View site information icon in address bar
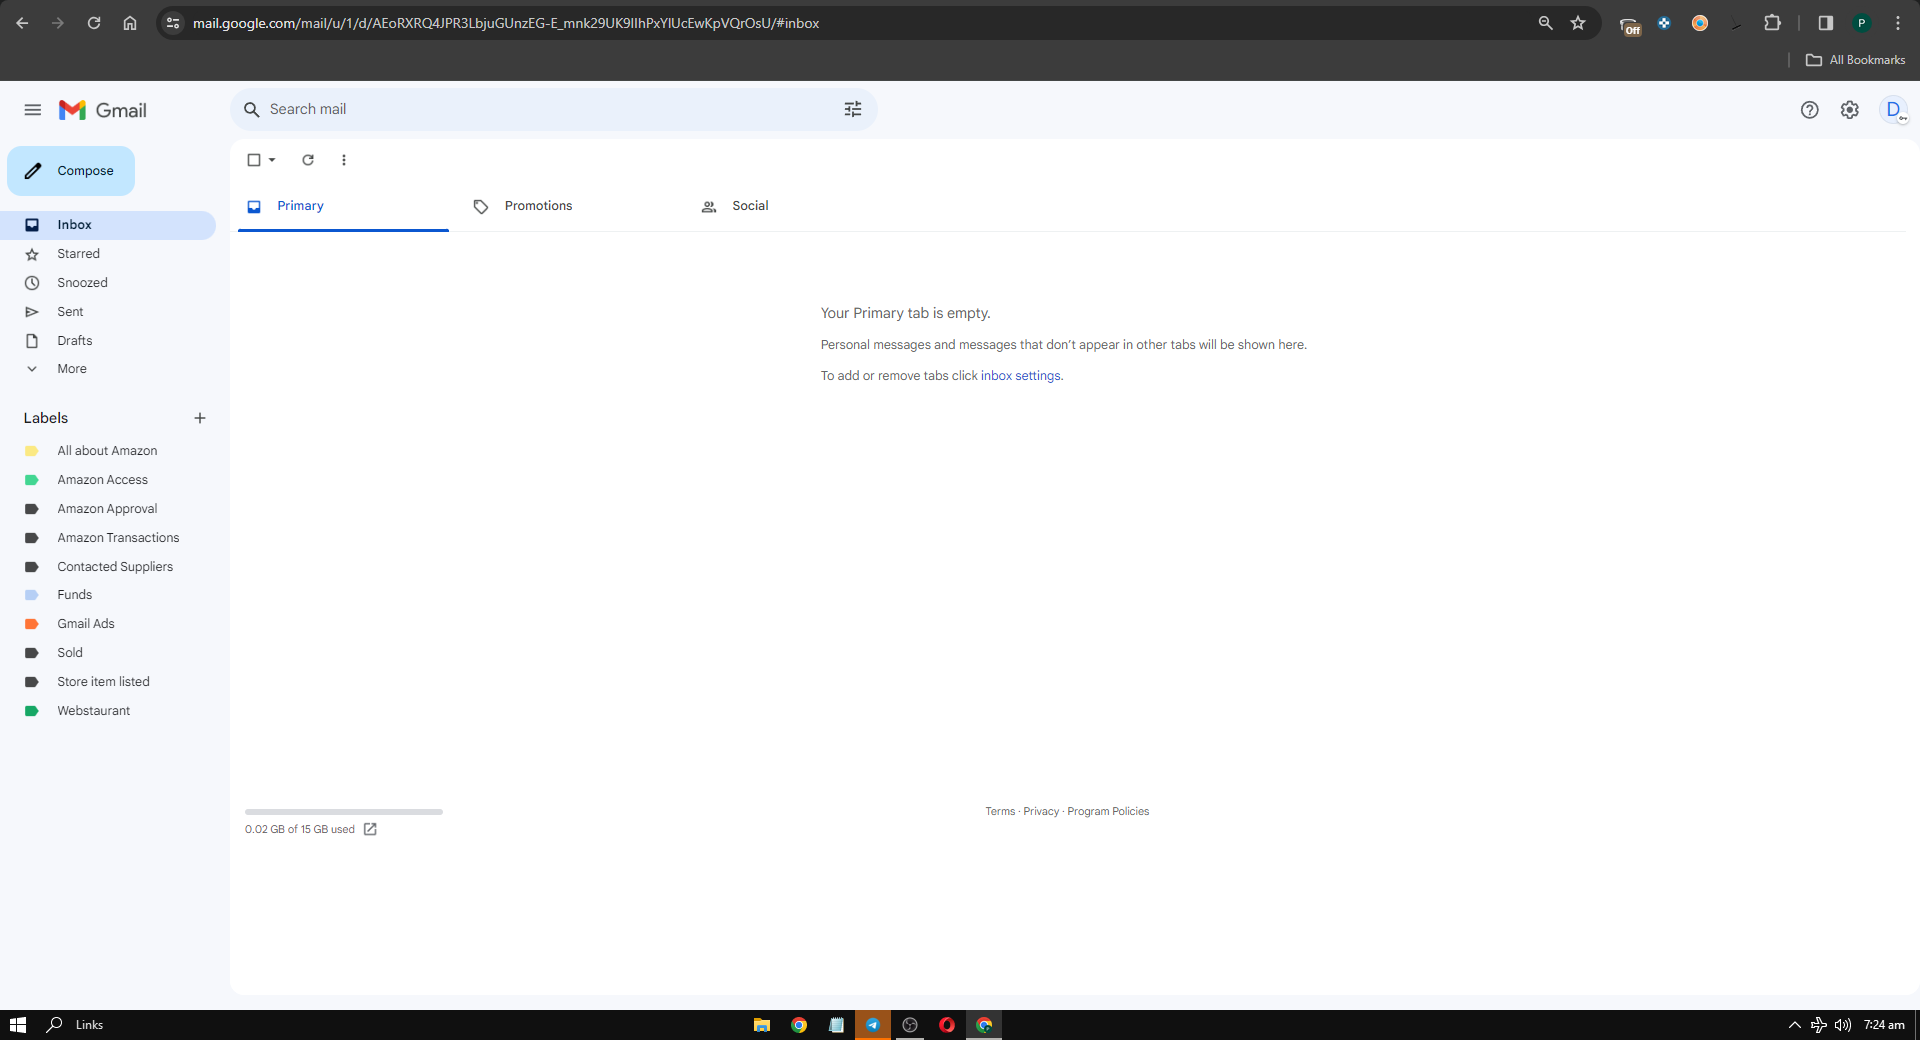The height and width of the screenshot is (1040, 1920). pos(173,23)
